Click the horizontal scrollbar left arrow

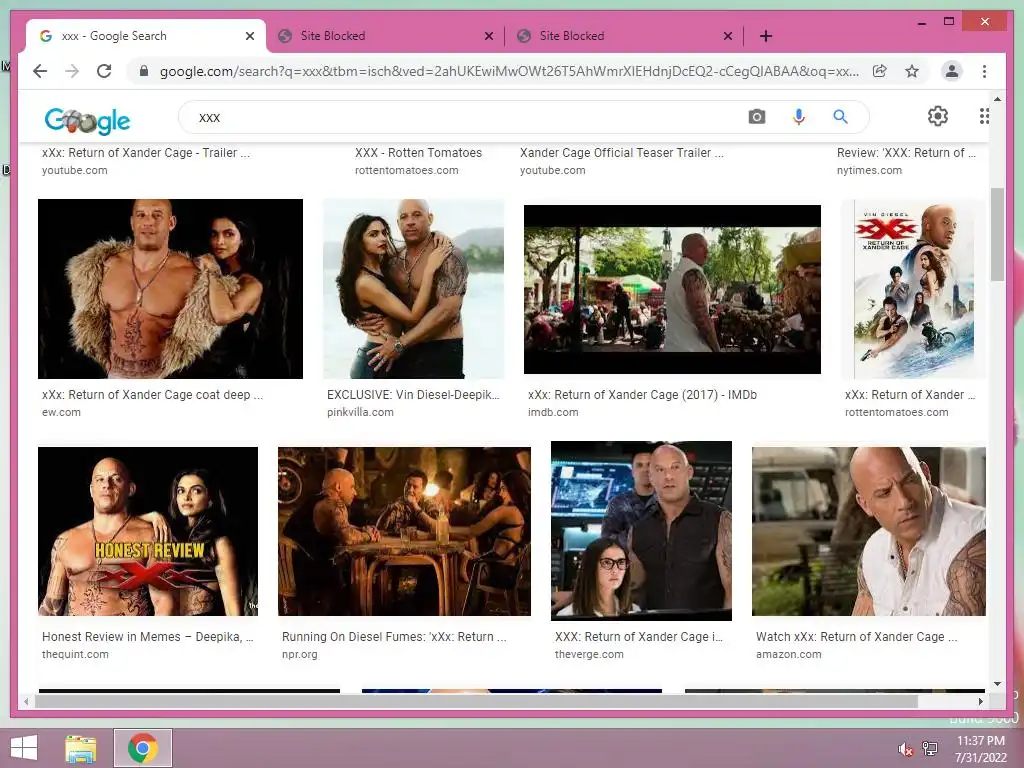click(x=26, y=701)
